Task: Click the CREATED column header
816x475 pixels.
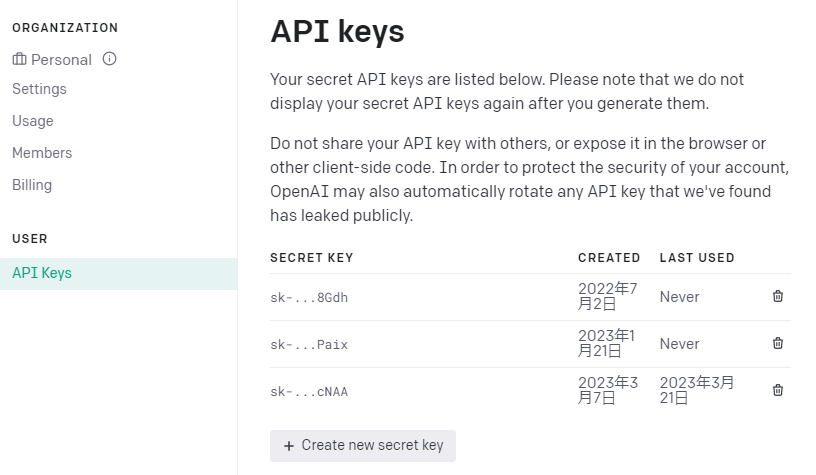Action: [x=609, y=258]
